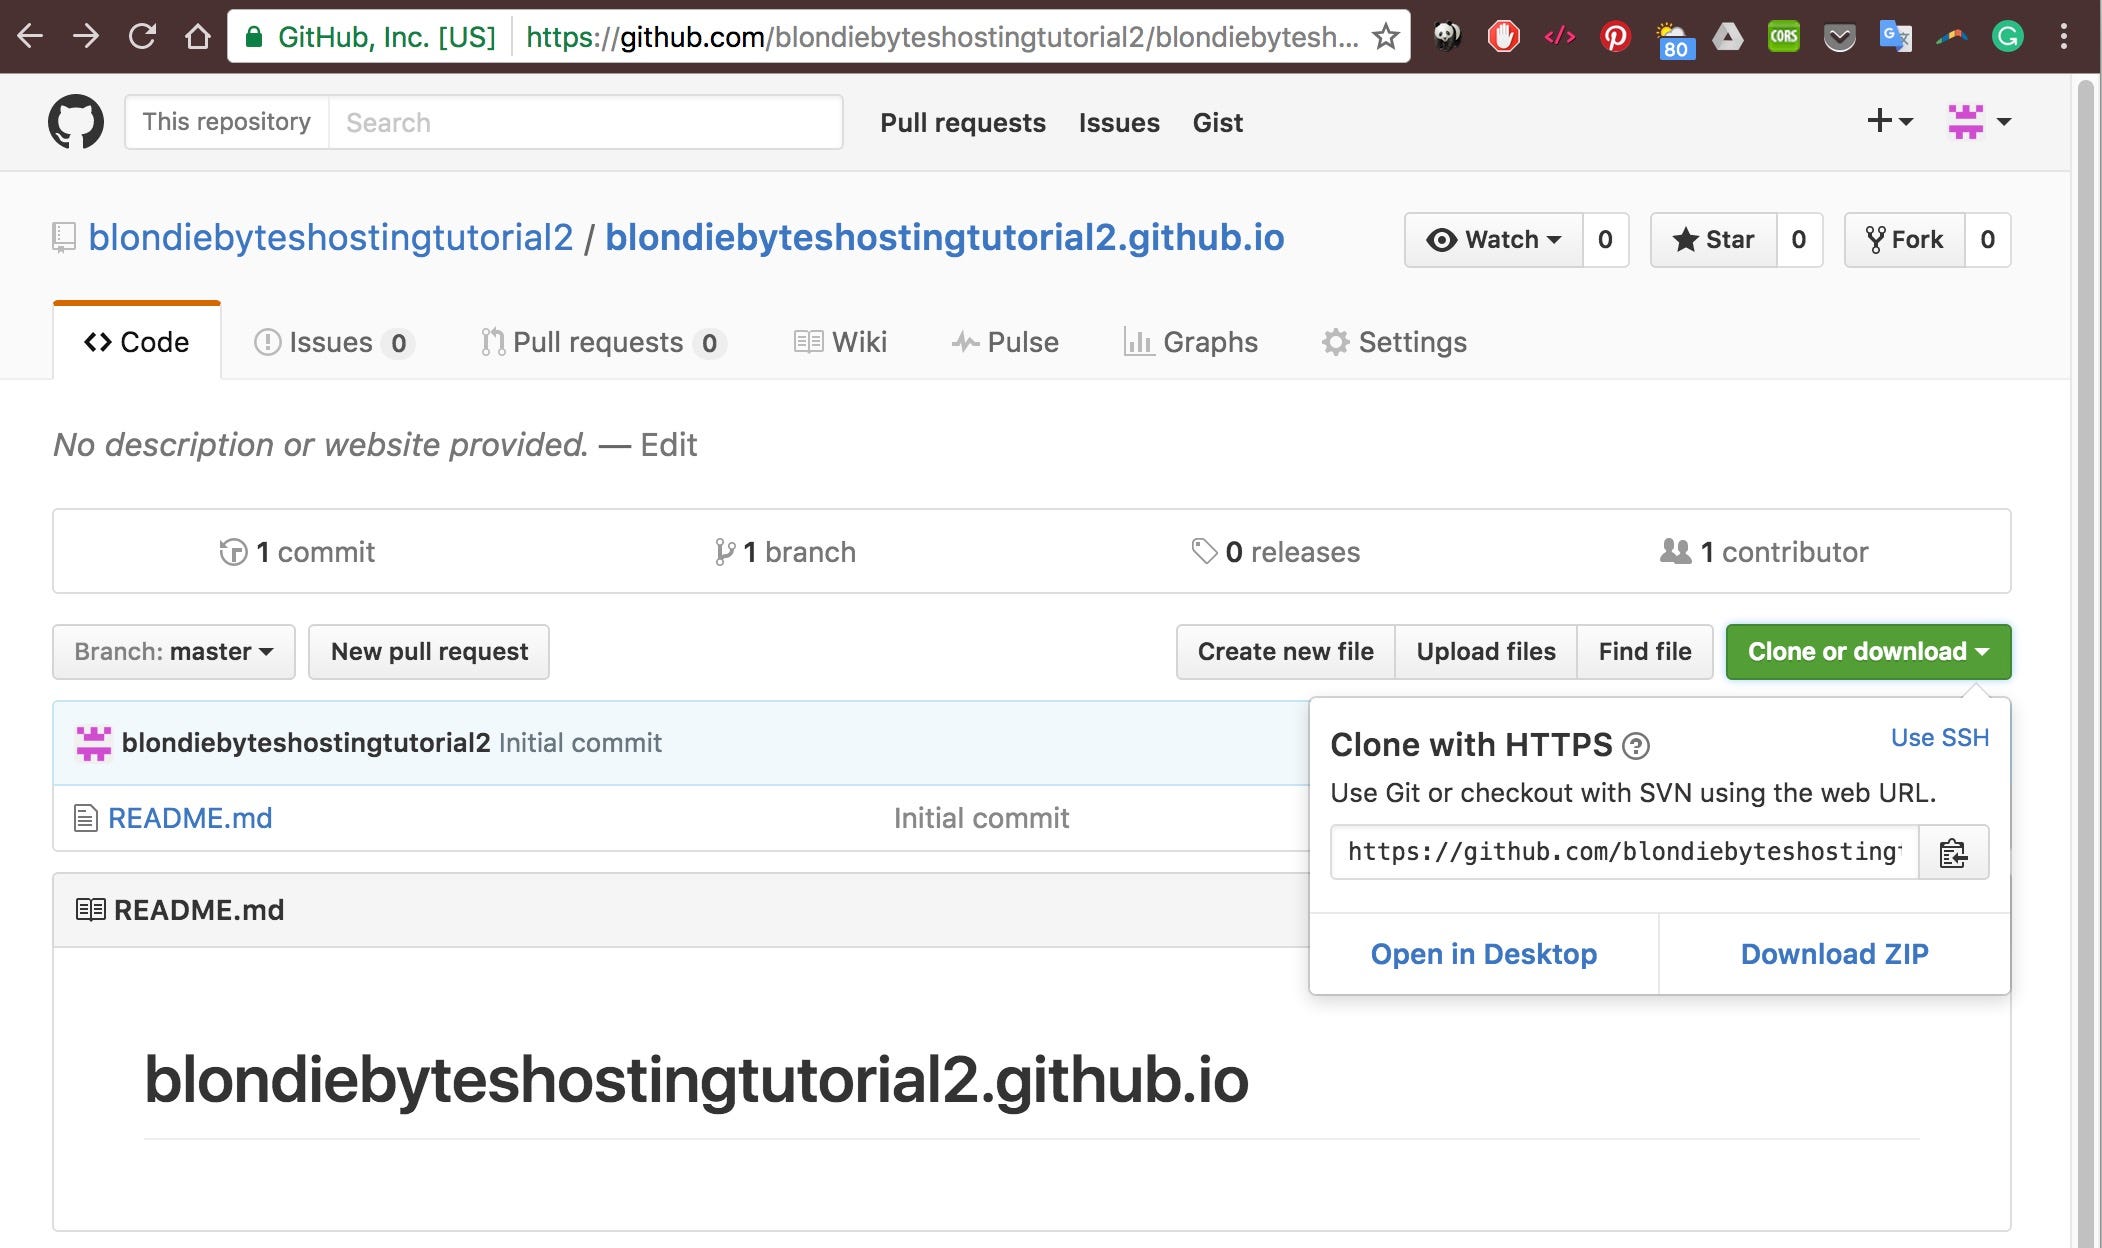Click Download ZIP
This screenshot has width=2102, height=1248.
click(x=1834, y=953)
